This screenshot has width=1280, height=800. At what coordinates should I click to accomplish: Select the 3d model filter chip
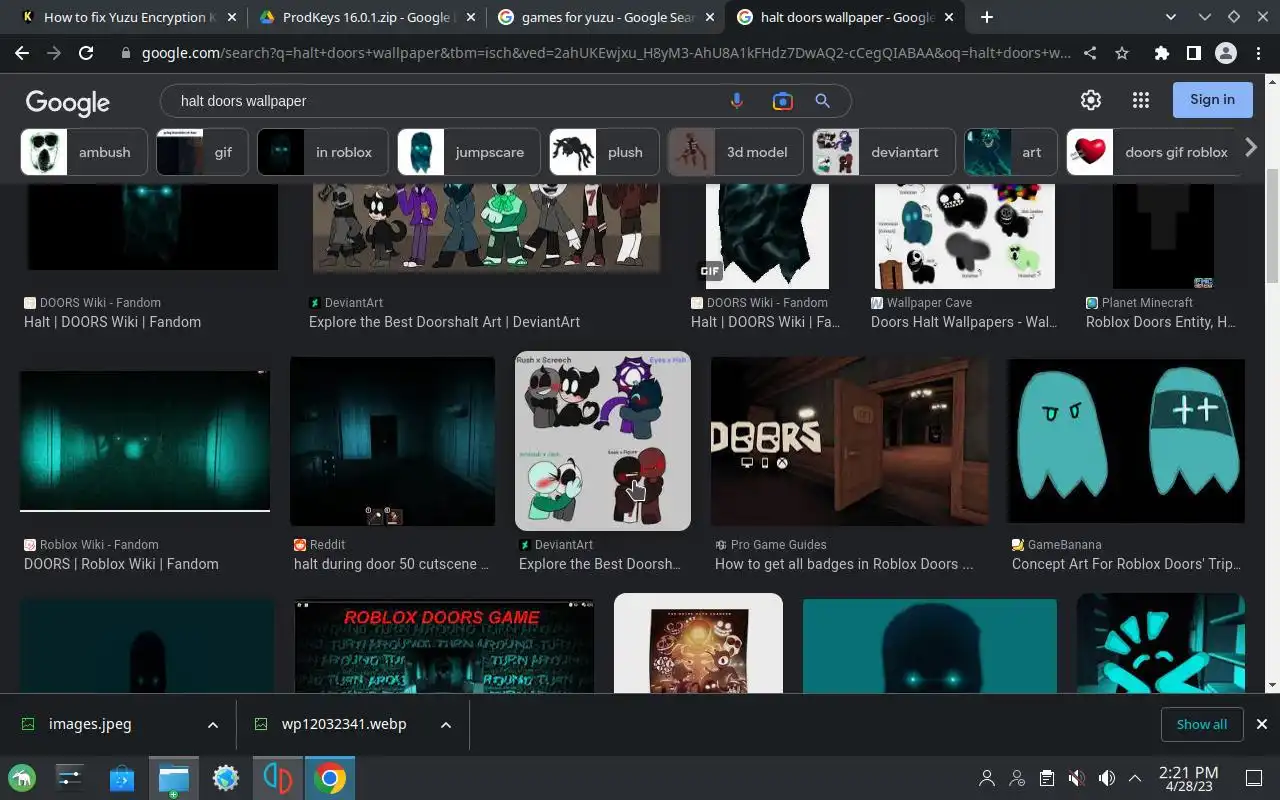(735, 152)
